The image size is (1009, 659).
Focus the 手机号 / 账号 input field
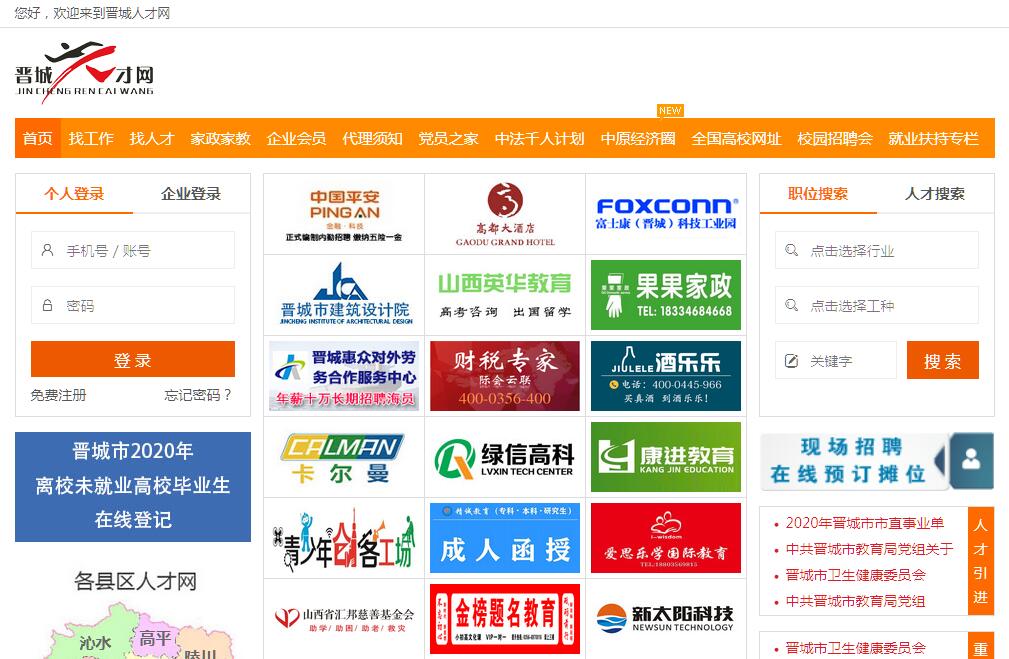click(133, 250)
